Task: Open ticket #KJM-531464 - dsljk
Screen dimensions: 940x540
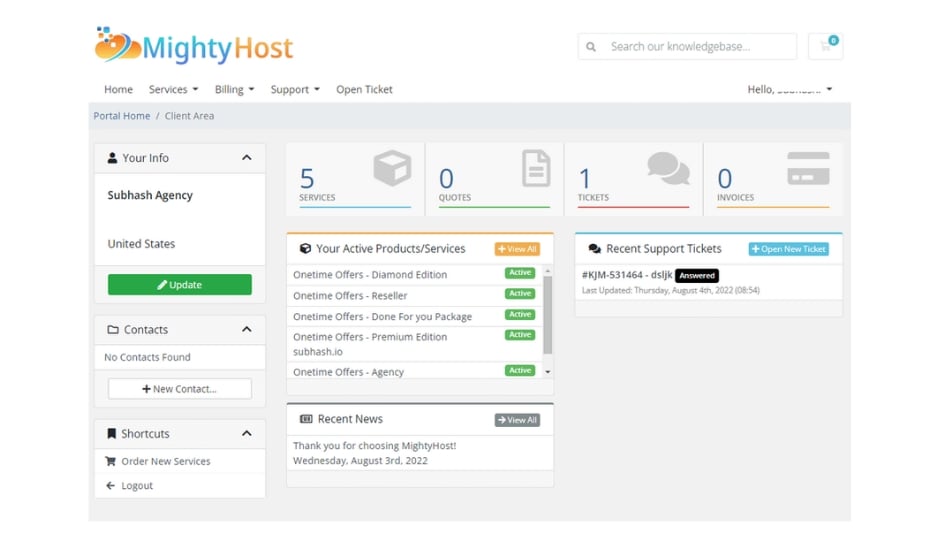Action: (627, 275)
